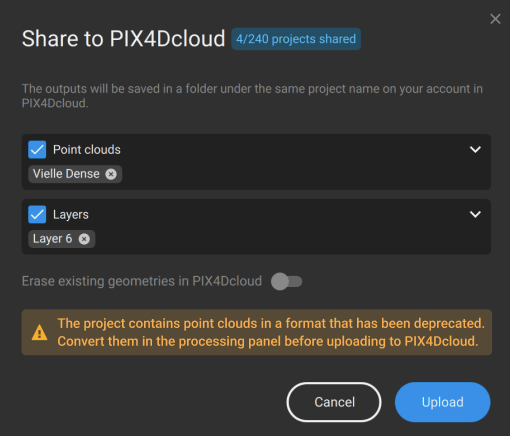Remove the Layer 6 chip
The height and width of the screenshot is (436, 510).
click(x=84, y=239)
